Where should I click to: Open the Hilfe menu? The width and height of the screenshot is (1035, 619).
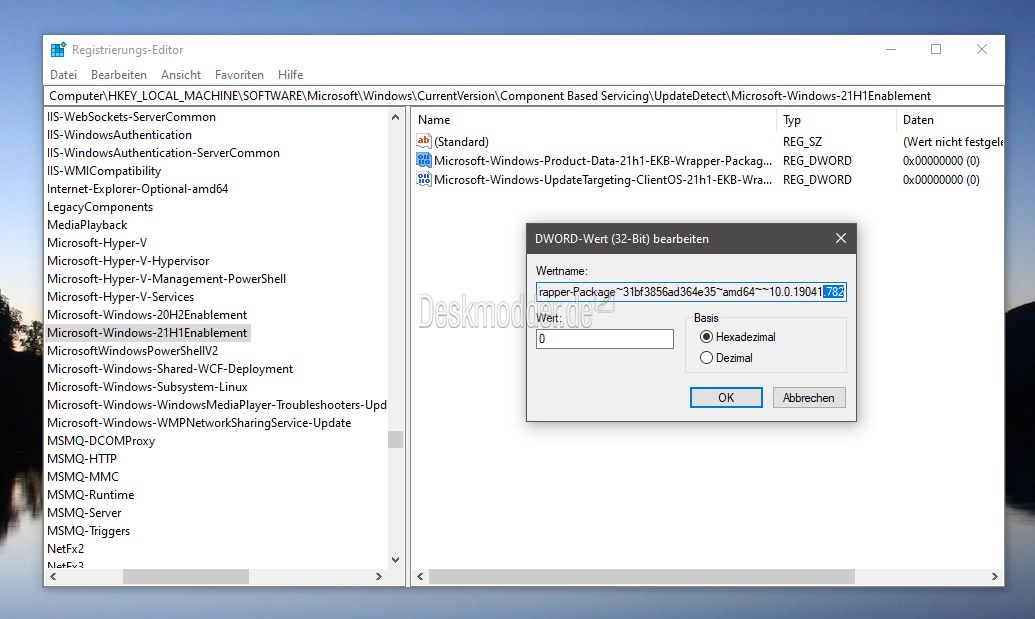(290, 75)
